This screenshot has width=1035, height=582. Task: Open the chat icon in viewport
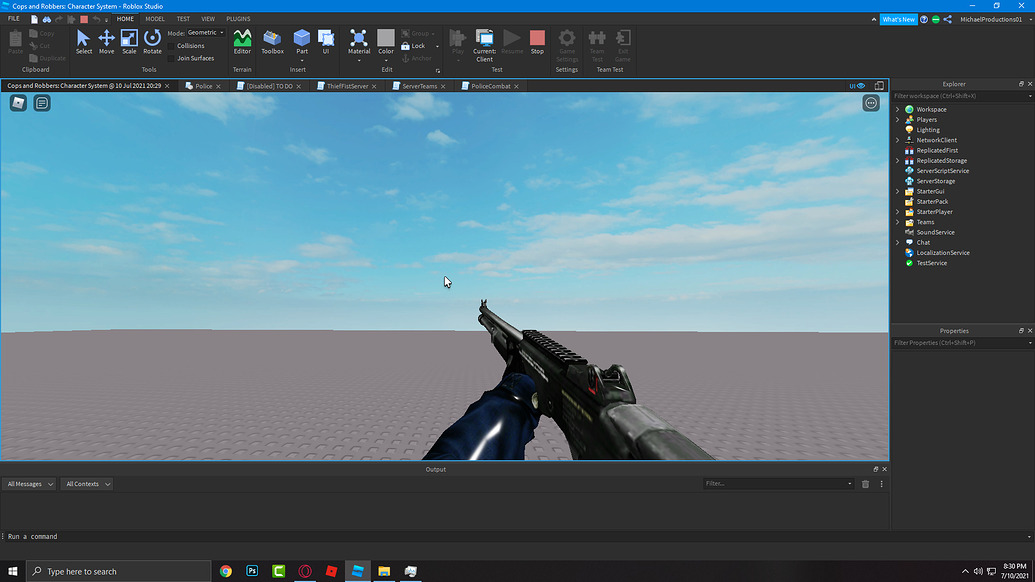click(42, 103)
